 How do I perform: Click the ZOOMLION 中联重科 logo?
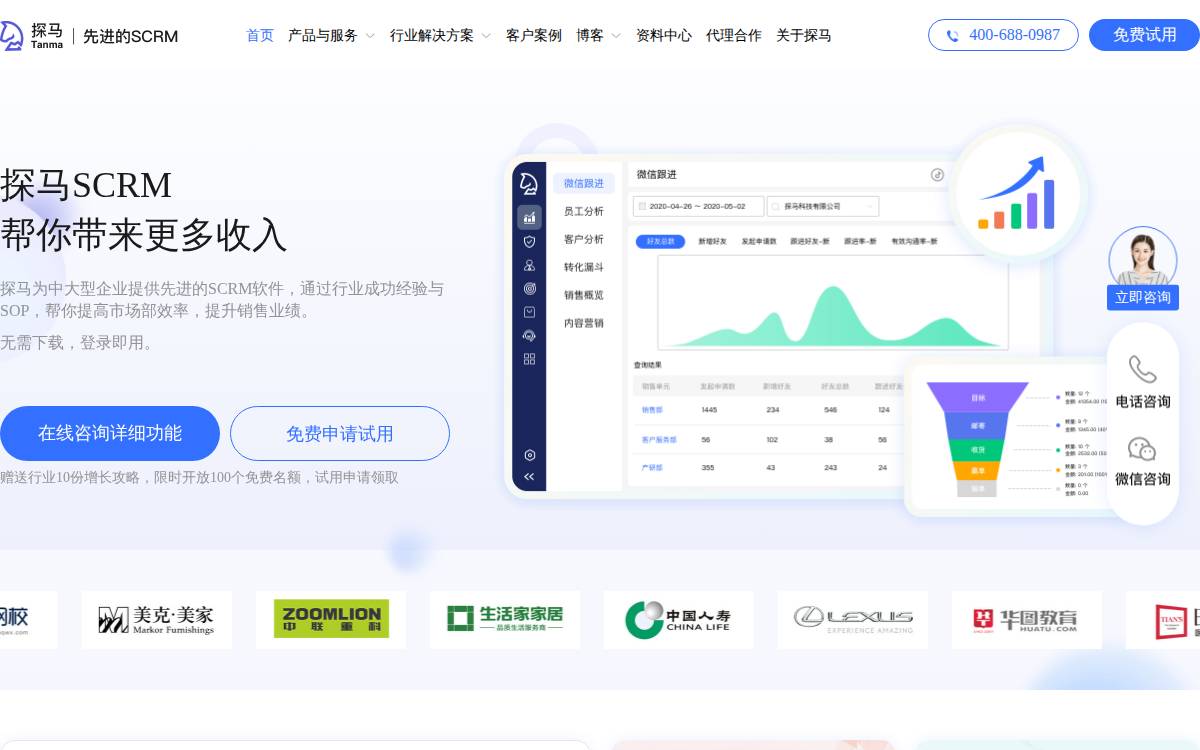[331, 620]
